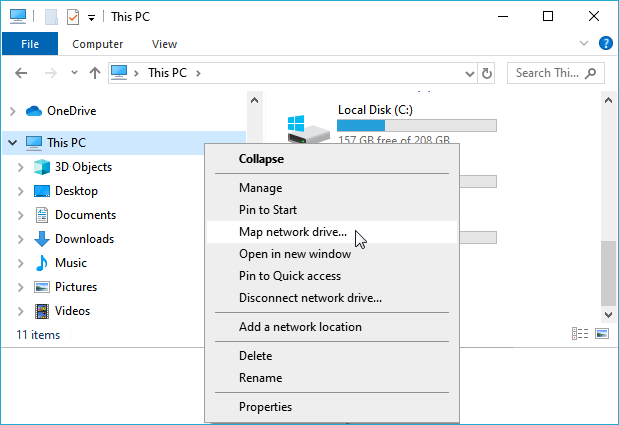The height and width of the screenshot is (425, 619).
Task: Choose Properties from the context menu
Action: (265, 407)
